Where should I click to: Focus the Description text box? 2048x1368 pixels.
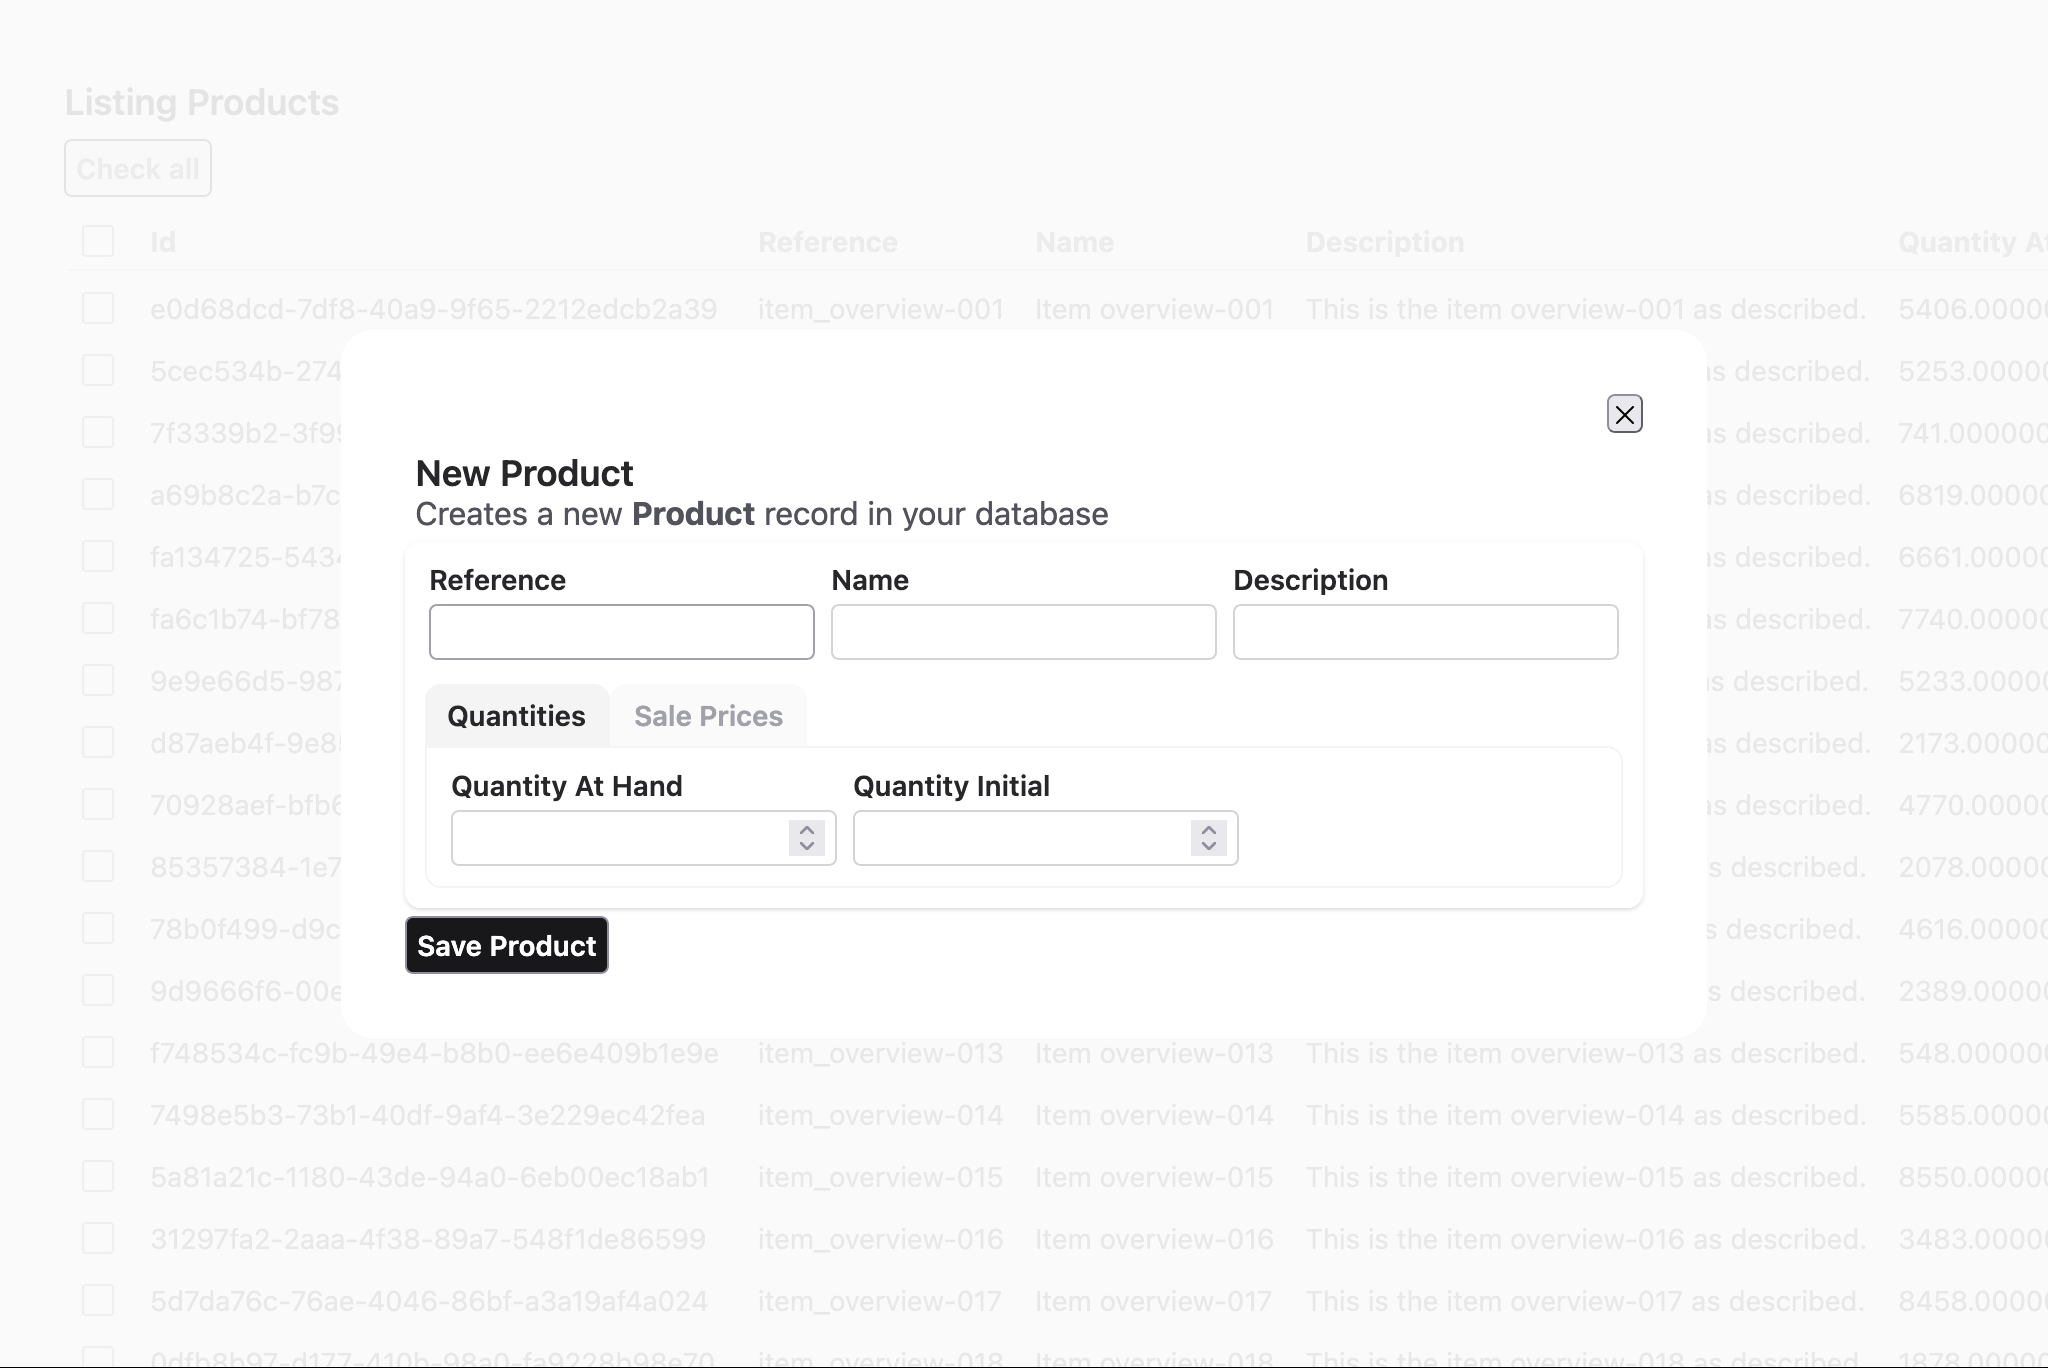pyautogui.click(x=1425, y=632)
